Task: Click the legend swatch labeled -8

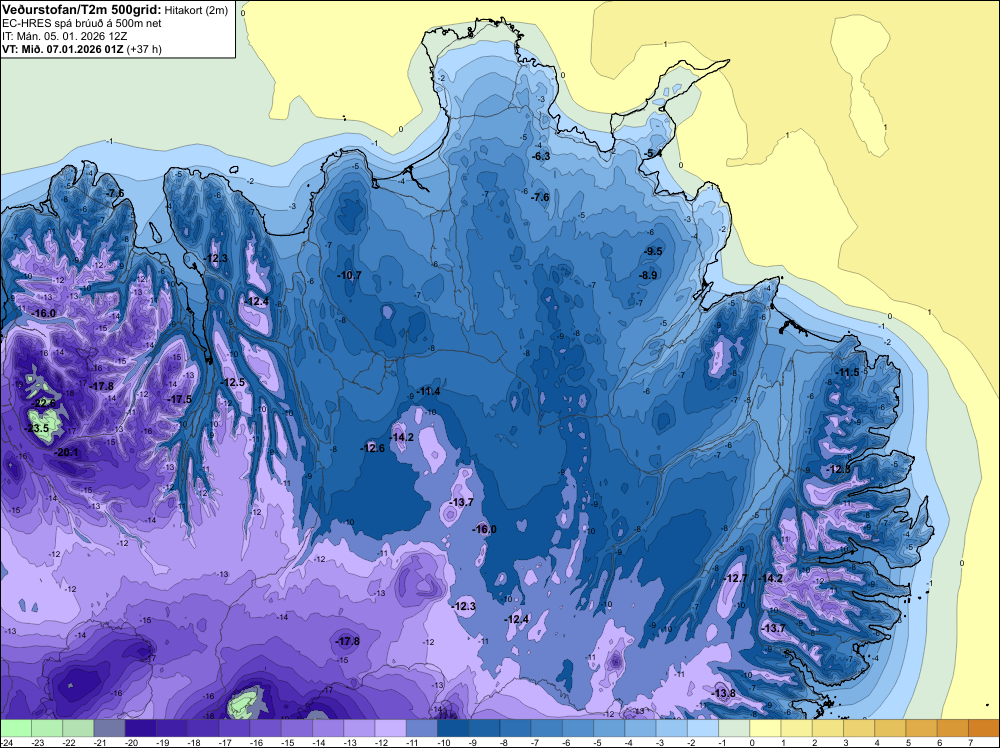Action: tap(515, 728)
